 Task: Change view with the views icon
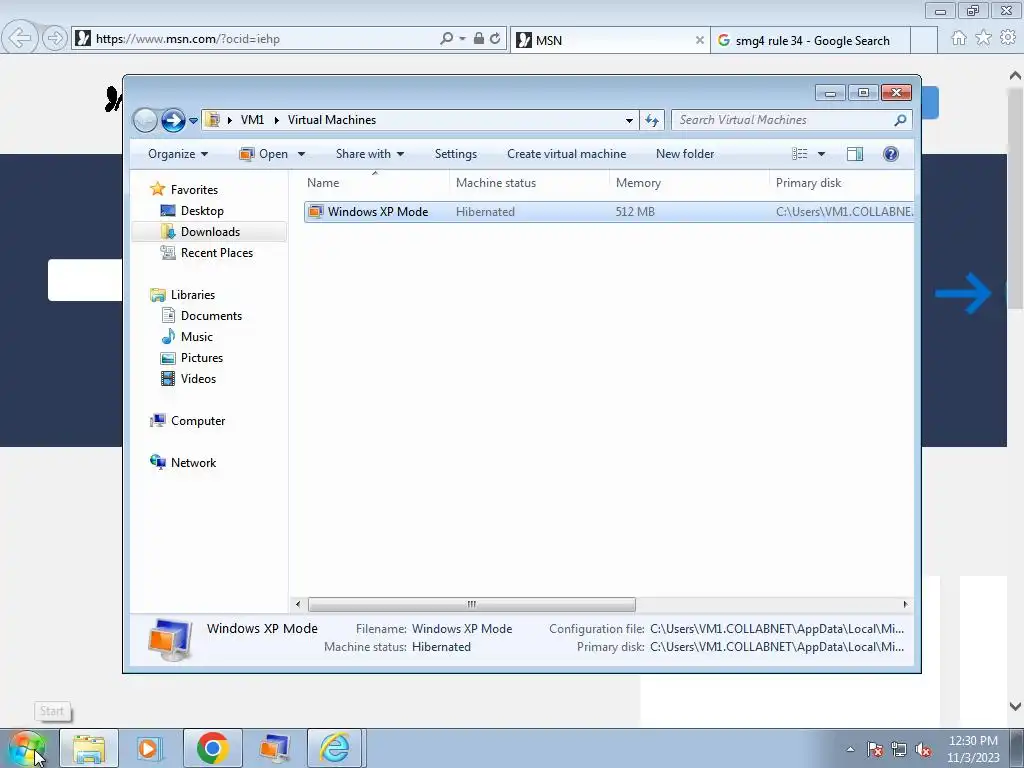click(x=800, y=154)
